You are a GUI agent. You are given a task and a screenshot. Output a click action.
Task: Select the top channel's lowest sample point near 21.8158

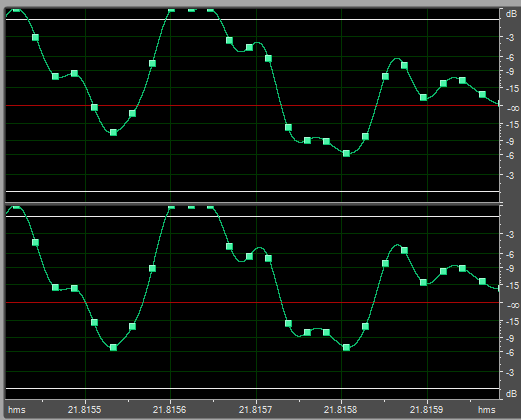tap(346, 153)
